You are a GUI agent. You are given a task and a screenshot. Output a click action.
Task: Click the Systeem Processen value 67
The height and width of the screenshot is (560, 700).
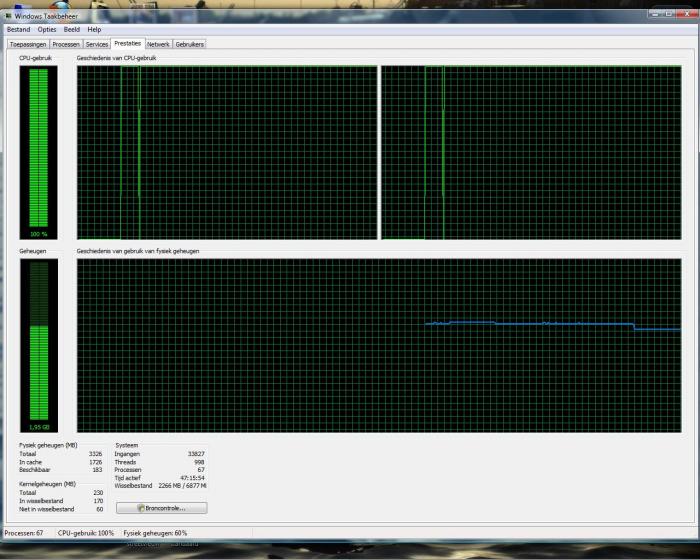[201, 470]
